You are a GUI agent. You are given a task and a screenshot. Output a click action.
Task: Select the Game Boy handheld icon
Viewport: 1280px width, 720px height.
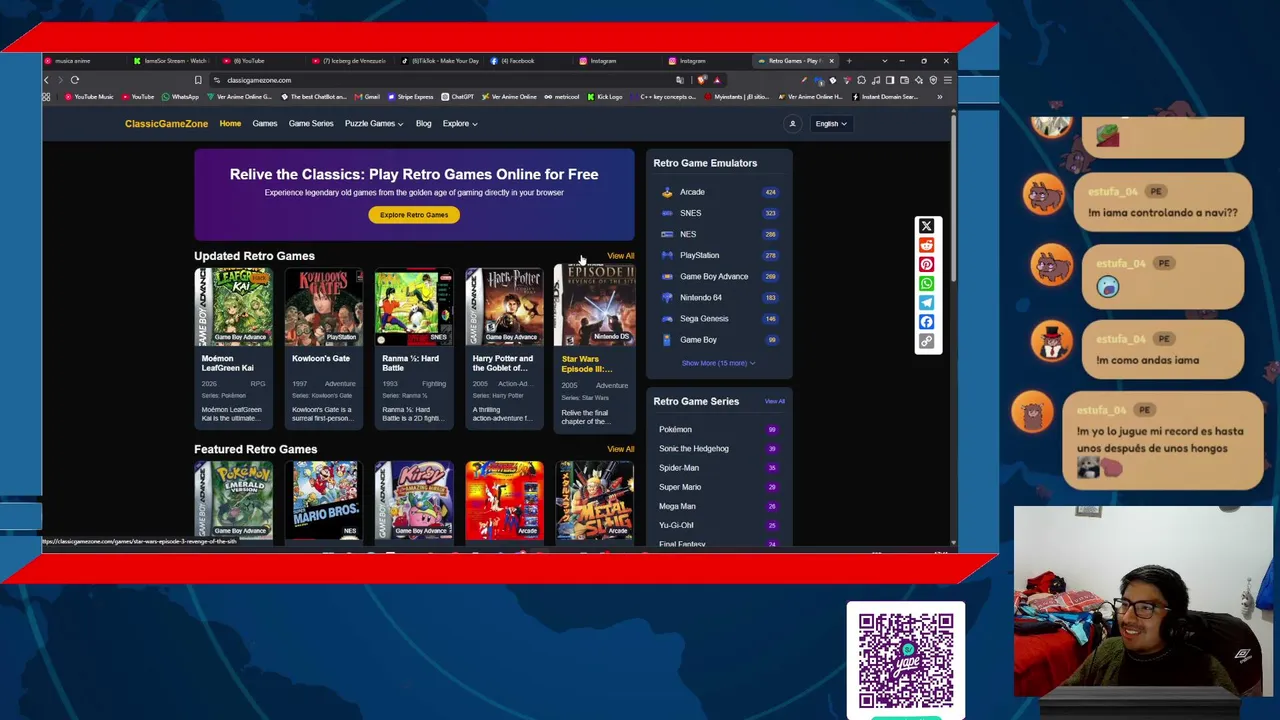[x=667, y=340]
